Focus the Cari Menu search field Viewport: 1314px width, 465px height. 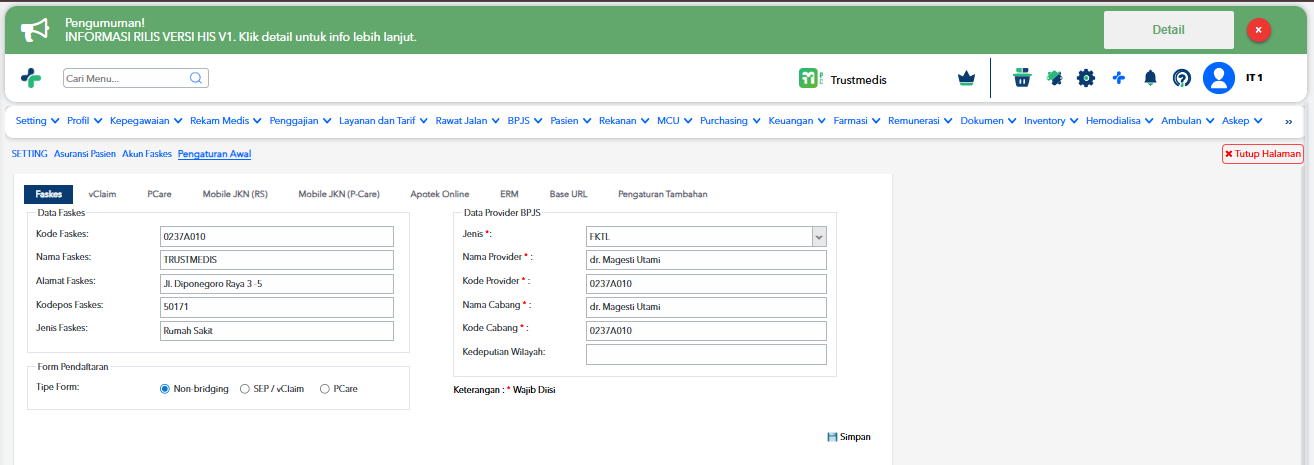(x=136, y=78)
